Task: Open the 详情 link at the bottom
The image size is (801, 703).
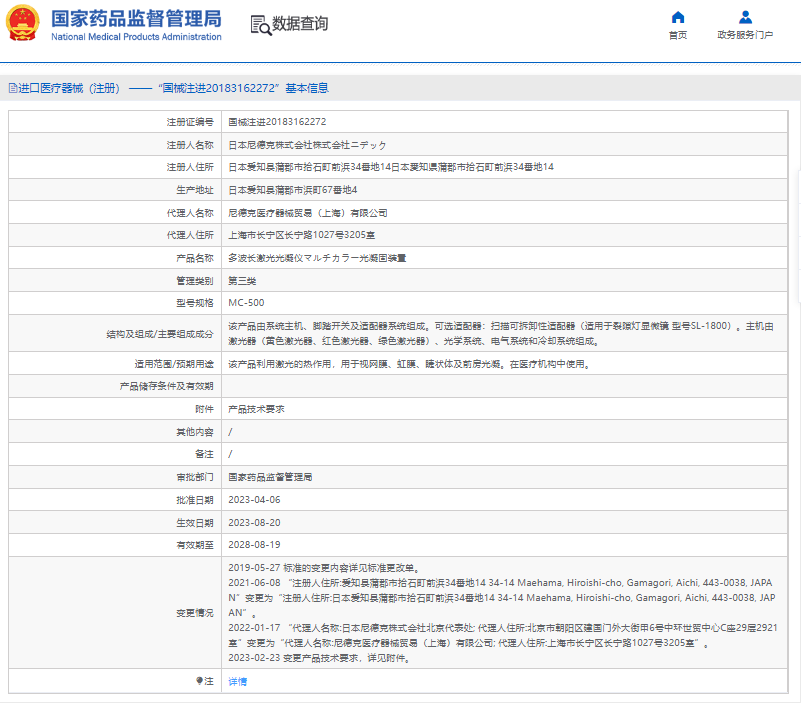Action: click(x=237, y=681)
